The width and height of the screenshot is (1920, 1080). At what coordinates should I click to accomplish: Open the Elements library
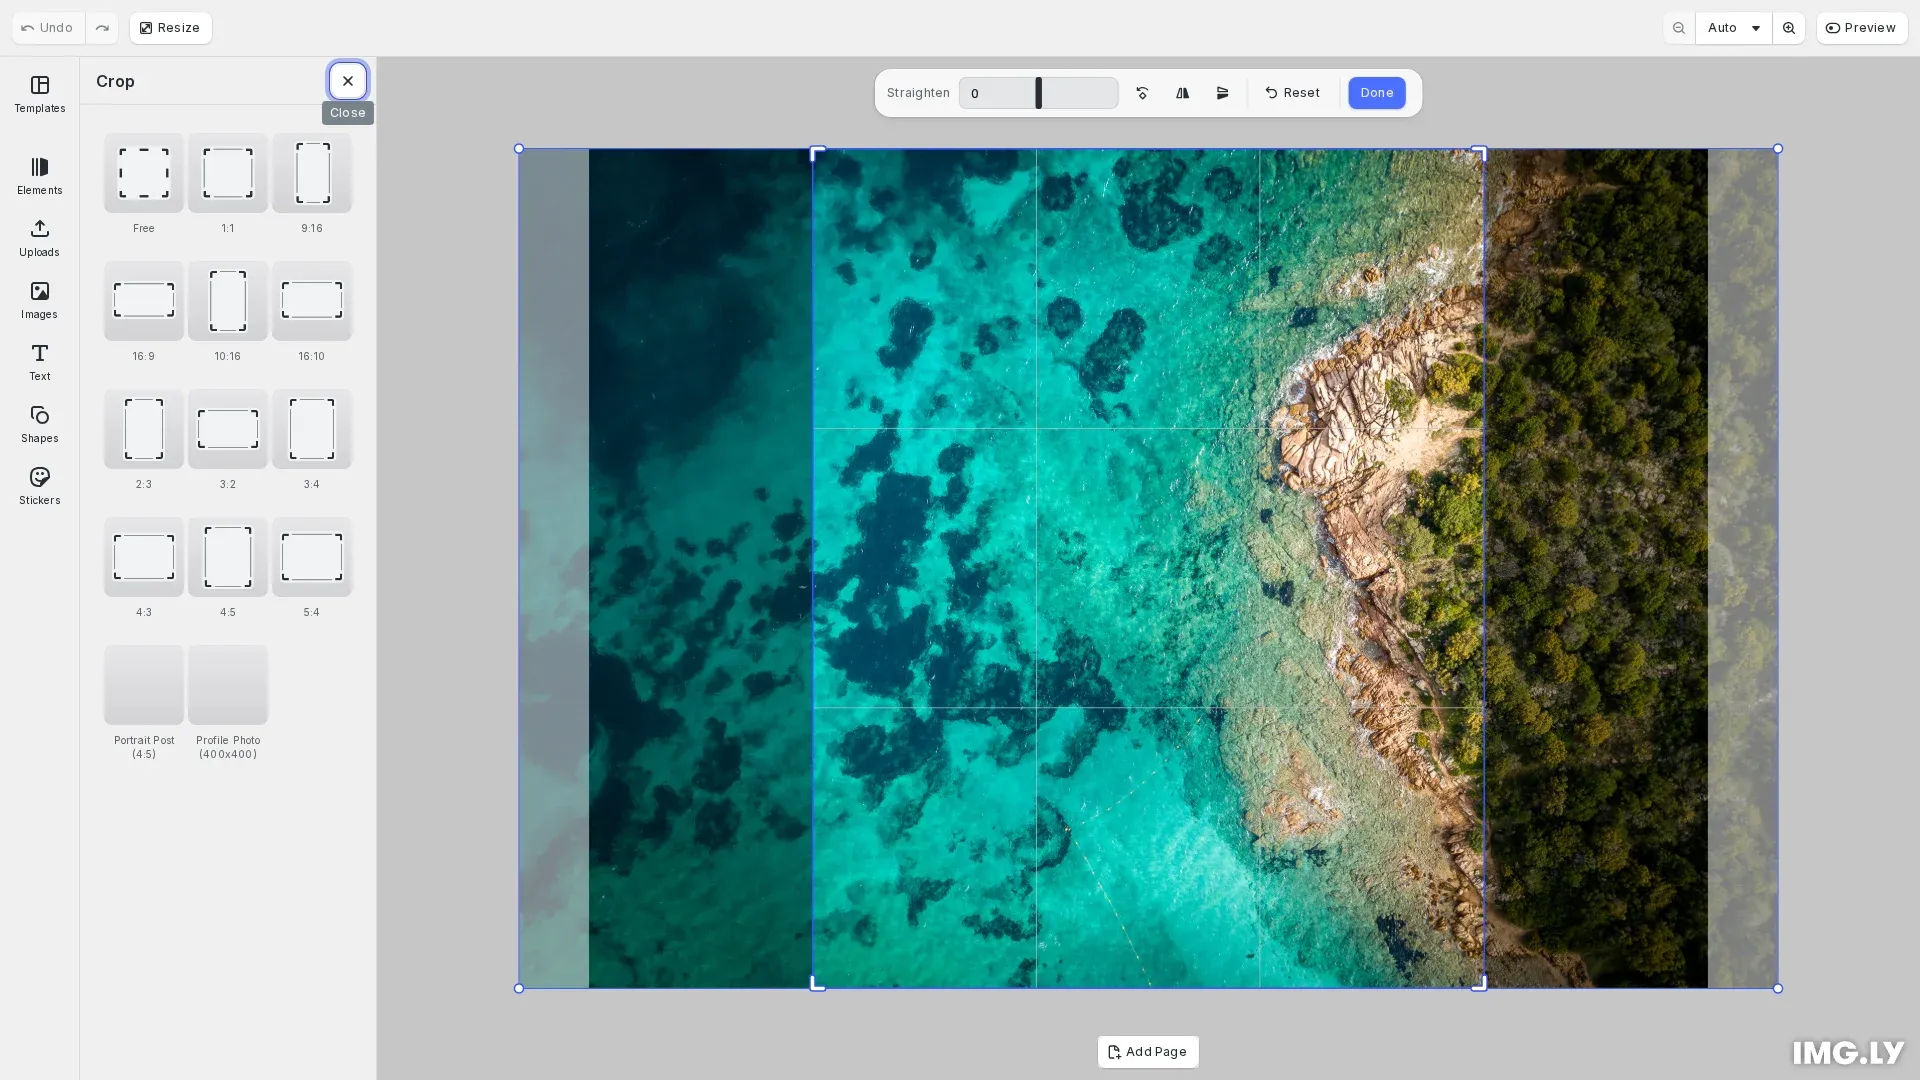pos(39,176)
